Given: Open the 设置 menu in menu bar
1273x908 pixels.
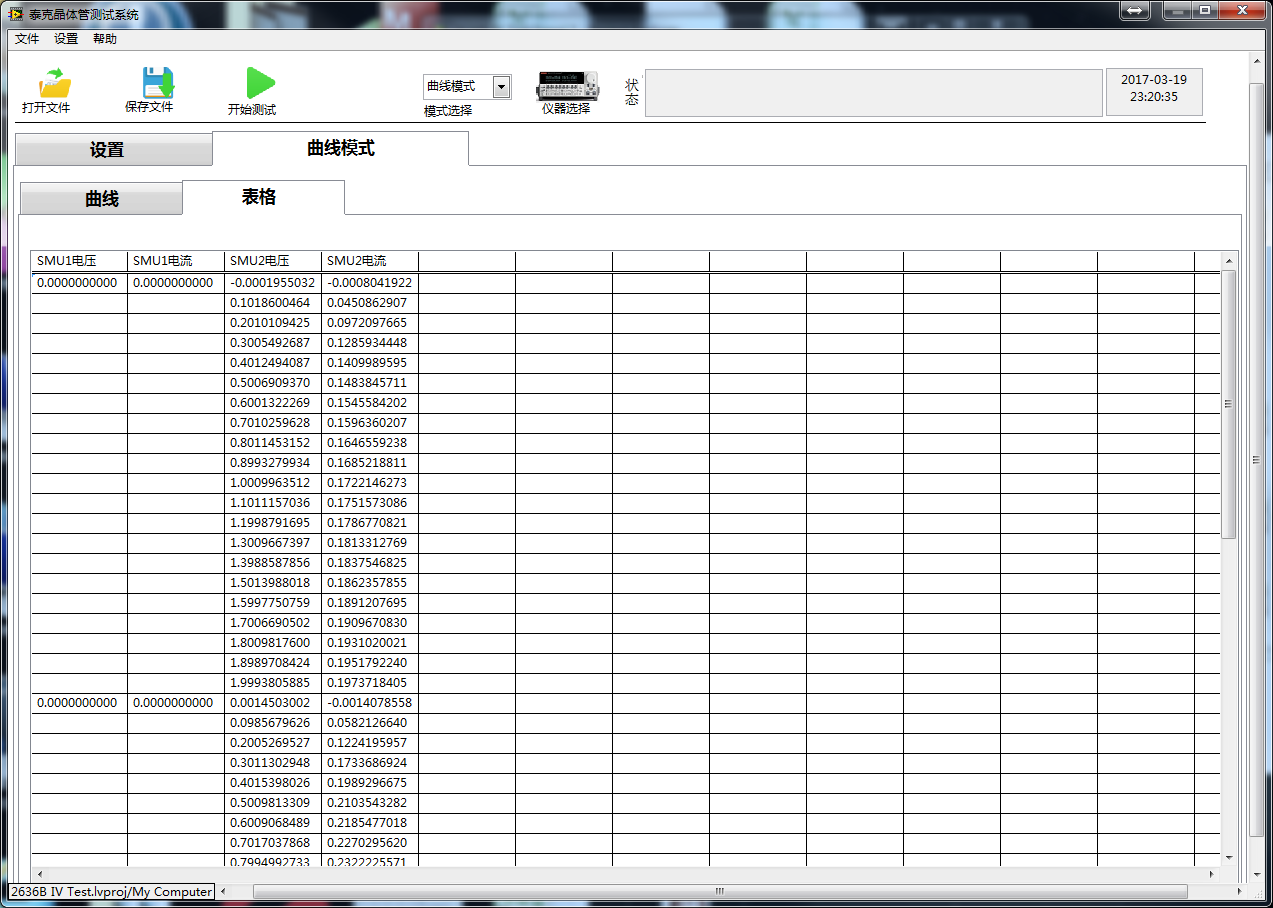Looking at the screenshot, I should 66,39.
